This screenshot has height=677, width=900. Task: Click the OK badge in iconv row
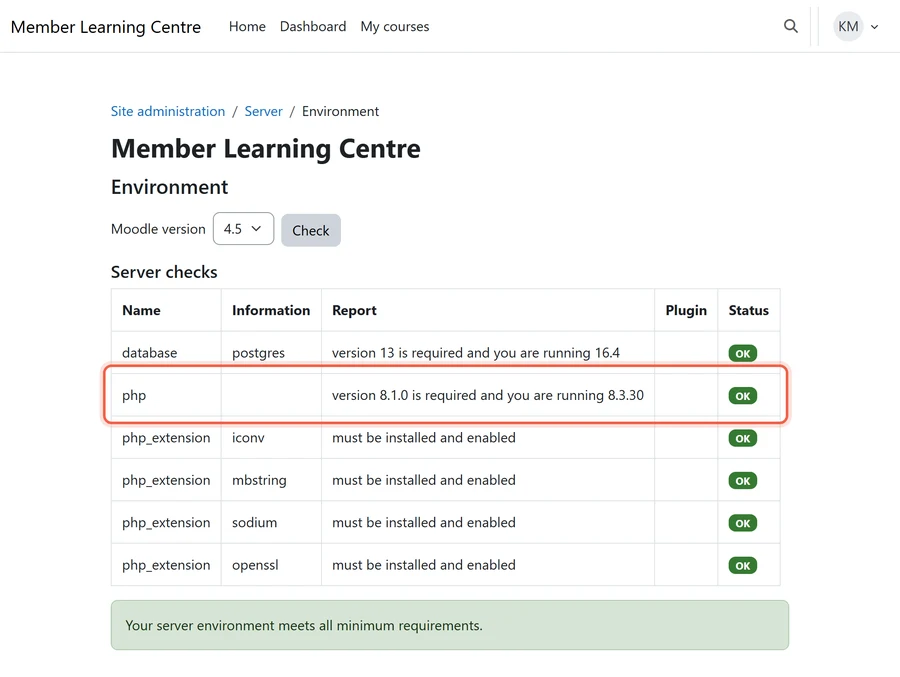coord(743,438)
